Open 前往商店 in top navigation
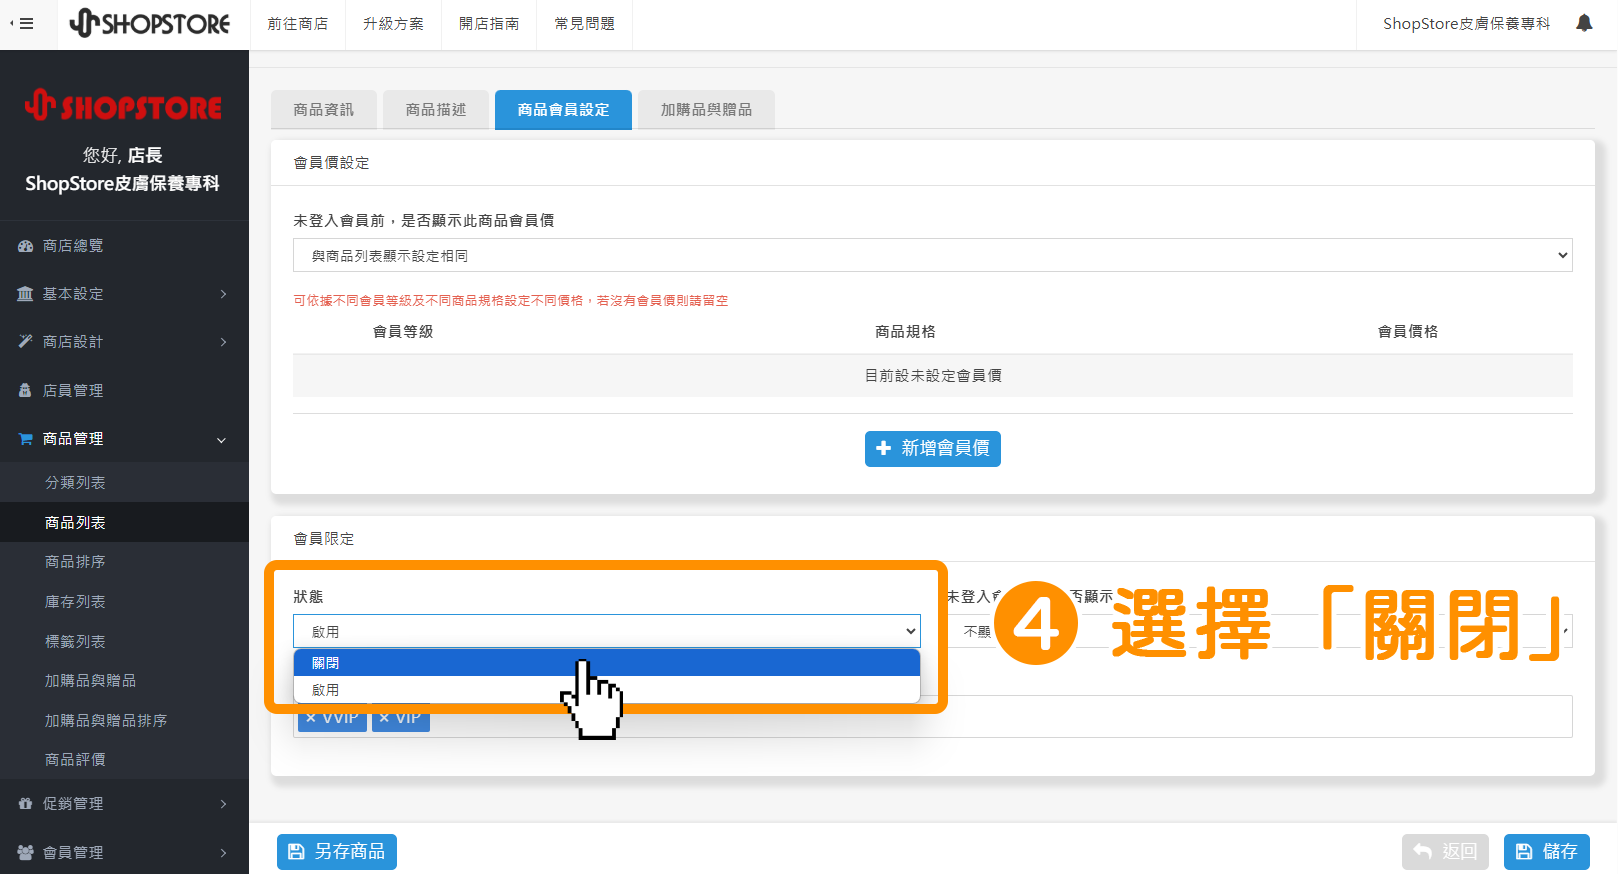Screen dimensions: 1618x874 click(298, 24)
